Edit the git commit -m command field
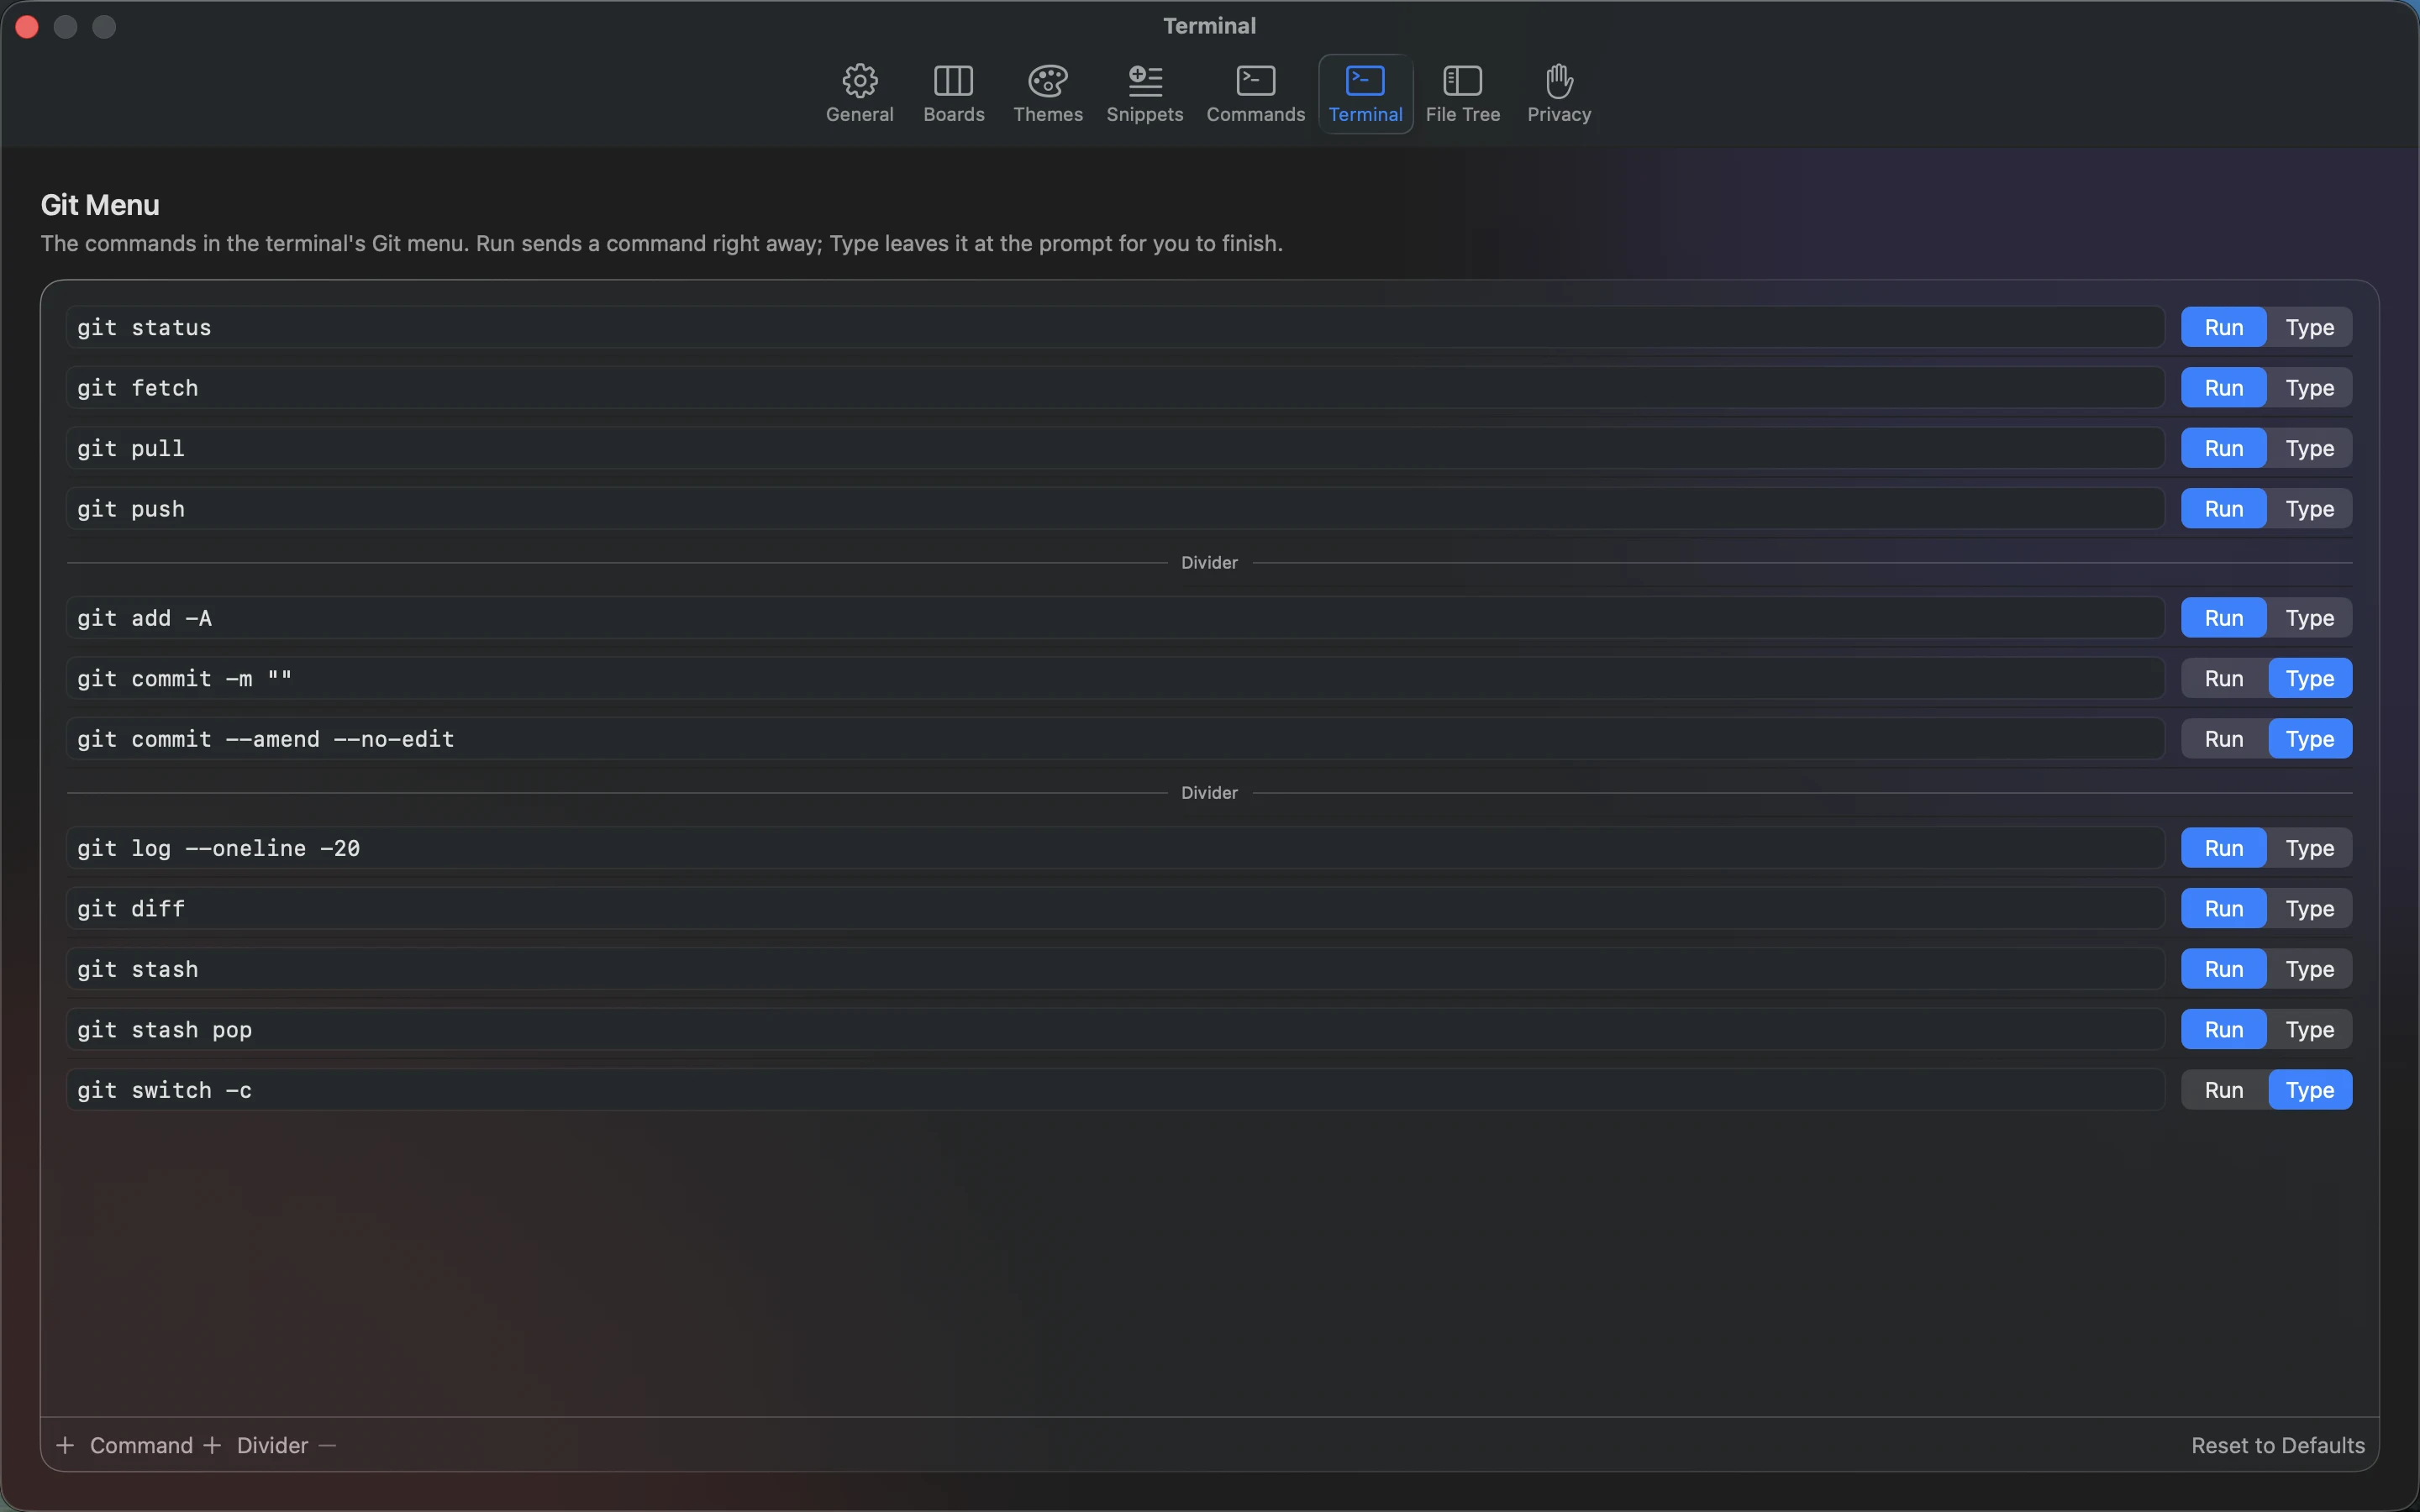 [x=1115, y=678]
